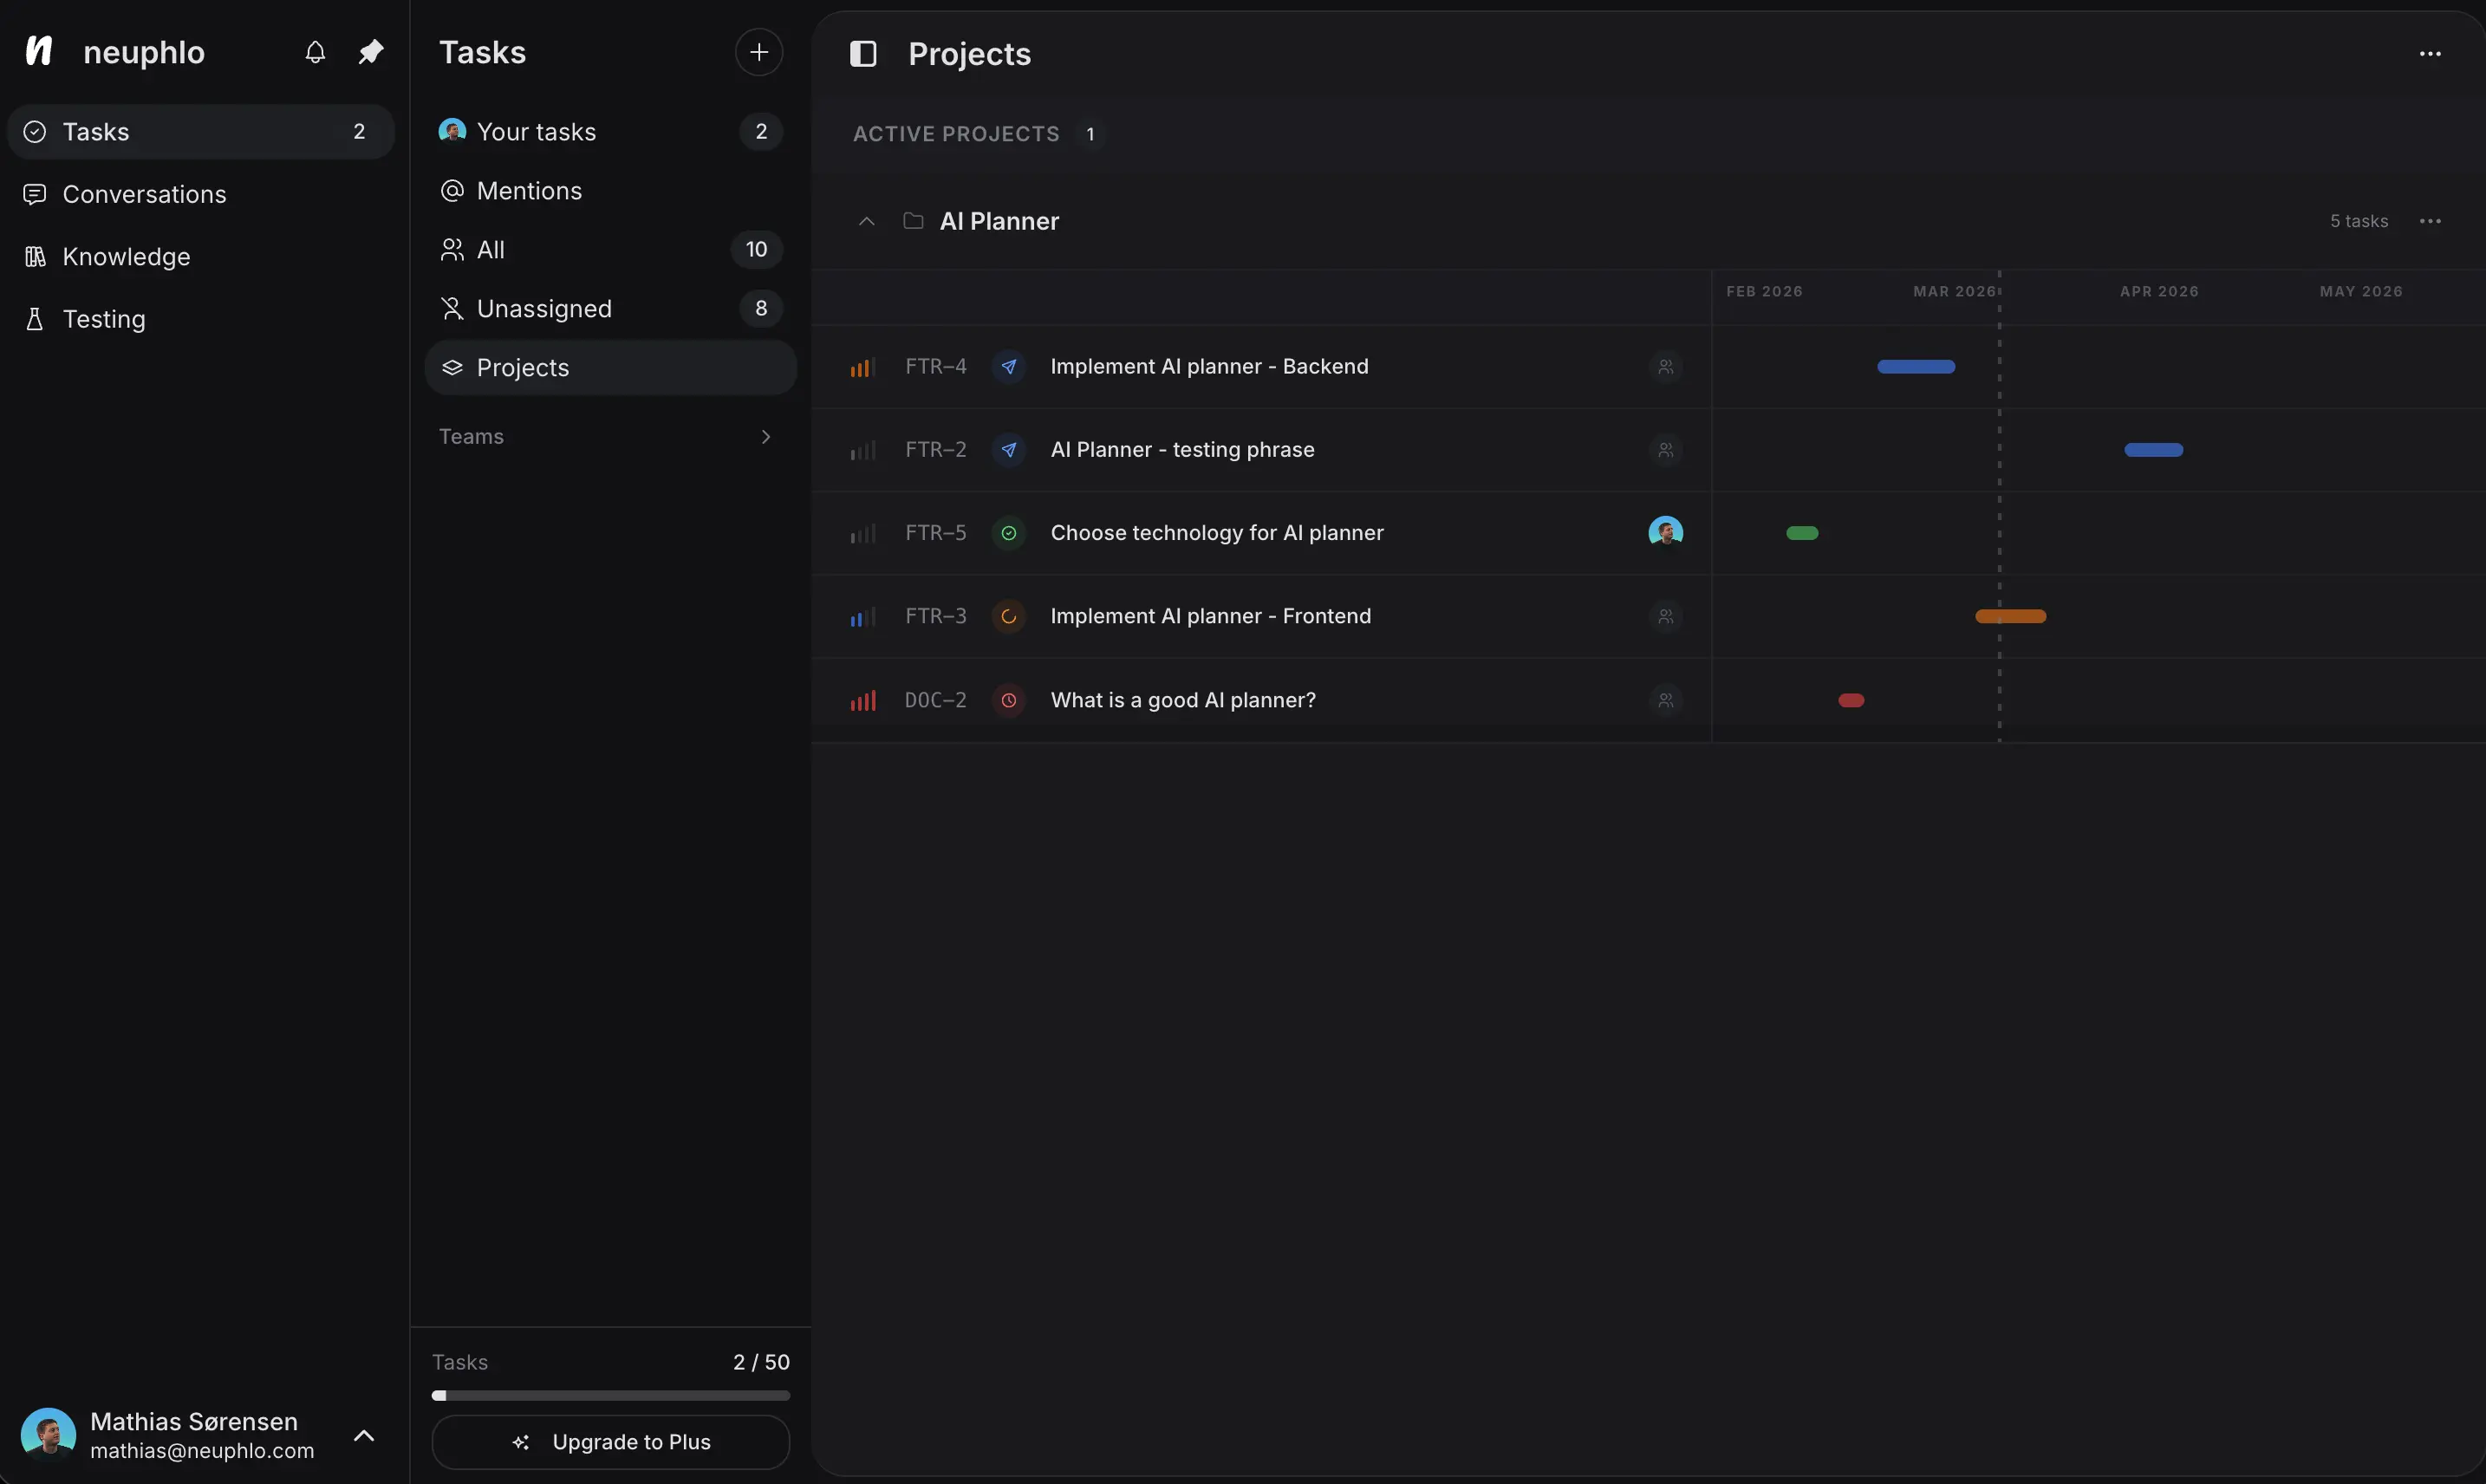Collapse the account panel with the chevron

pyautogui.click(x=364, y=1436)
